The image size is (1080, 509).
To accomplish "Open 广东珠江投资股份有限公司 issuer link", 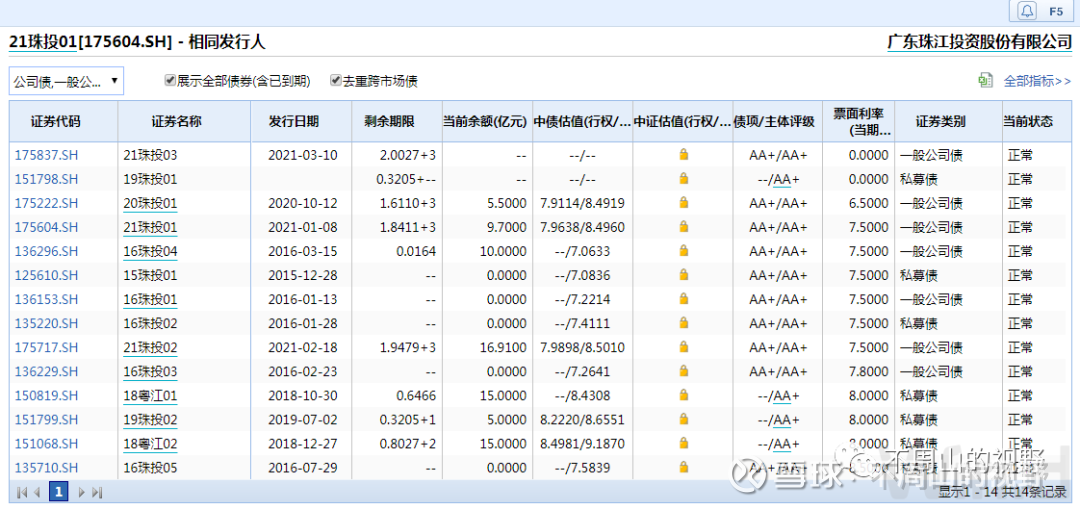I will click(x=979, y=43).
